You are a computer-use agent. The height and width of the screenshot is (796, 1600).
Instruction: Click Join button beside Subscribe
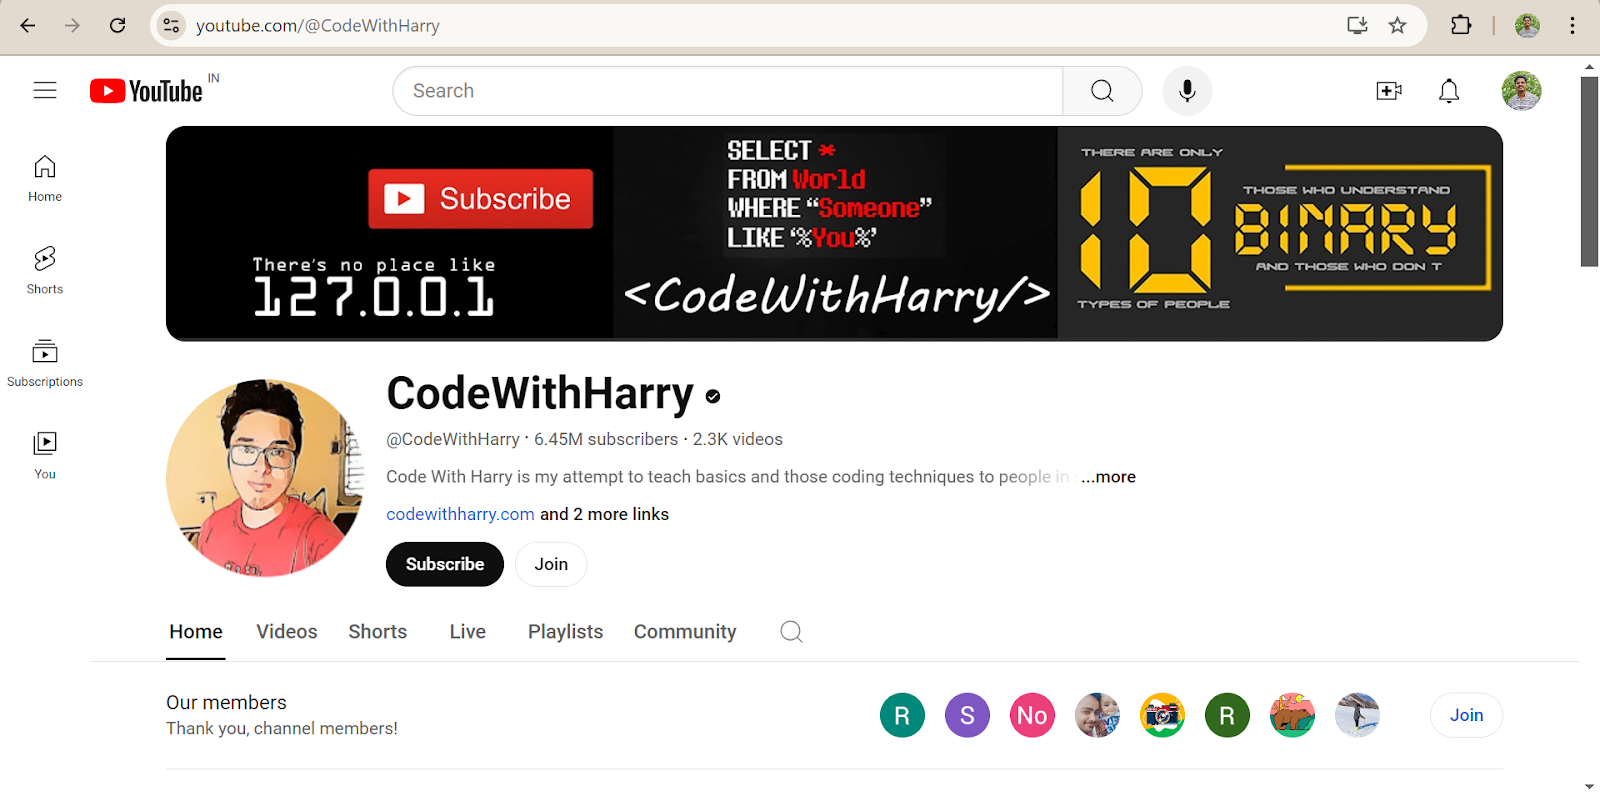click(551, 564)
